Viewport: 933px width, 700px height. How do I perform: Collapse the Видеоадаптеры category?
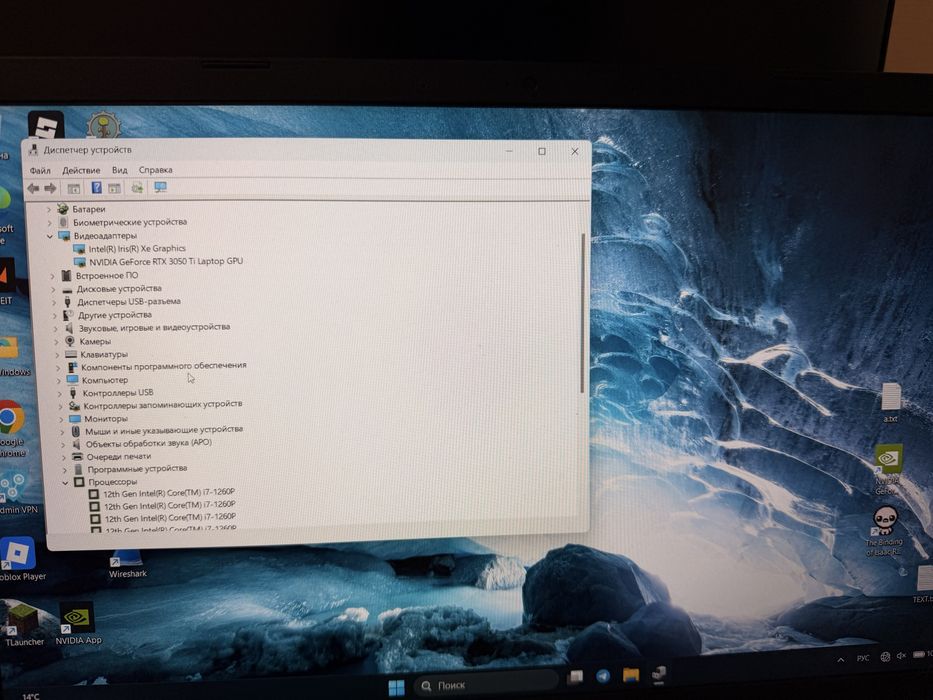50,236
